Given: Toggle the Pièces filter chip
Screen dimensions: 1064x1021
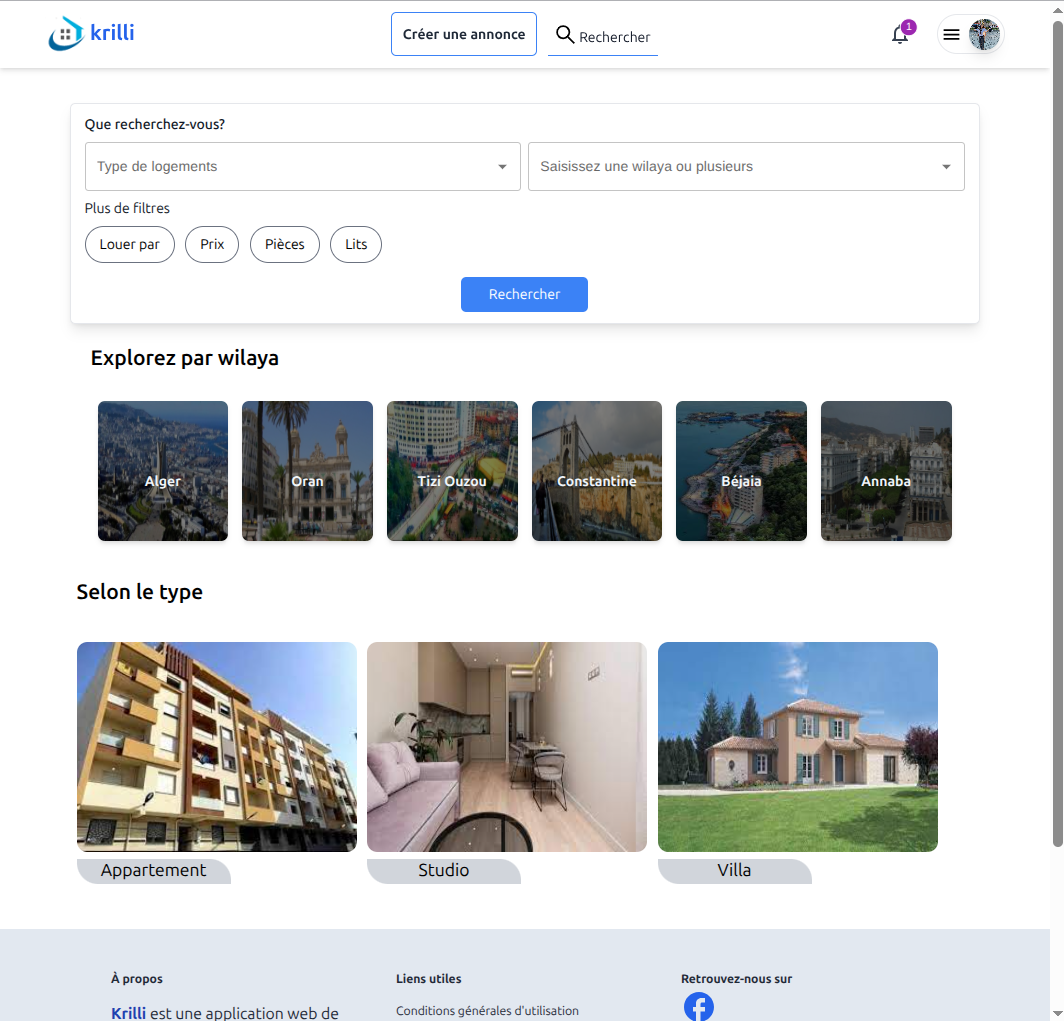Looking at the screenshot, I should (284, 244).
